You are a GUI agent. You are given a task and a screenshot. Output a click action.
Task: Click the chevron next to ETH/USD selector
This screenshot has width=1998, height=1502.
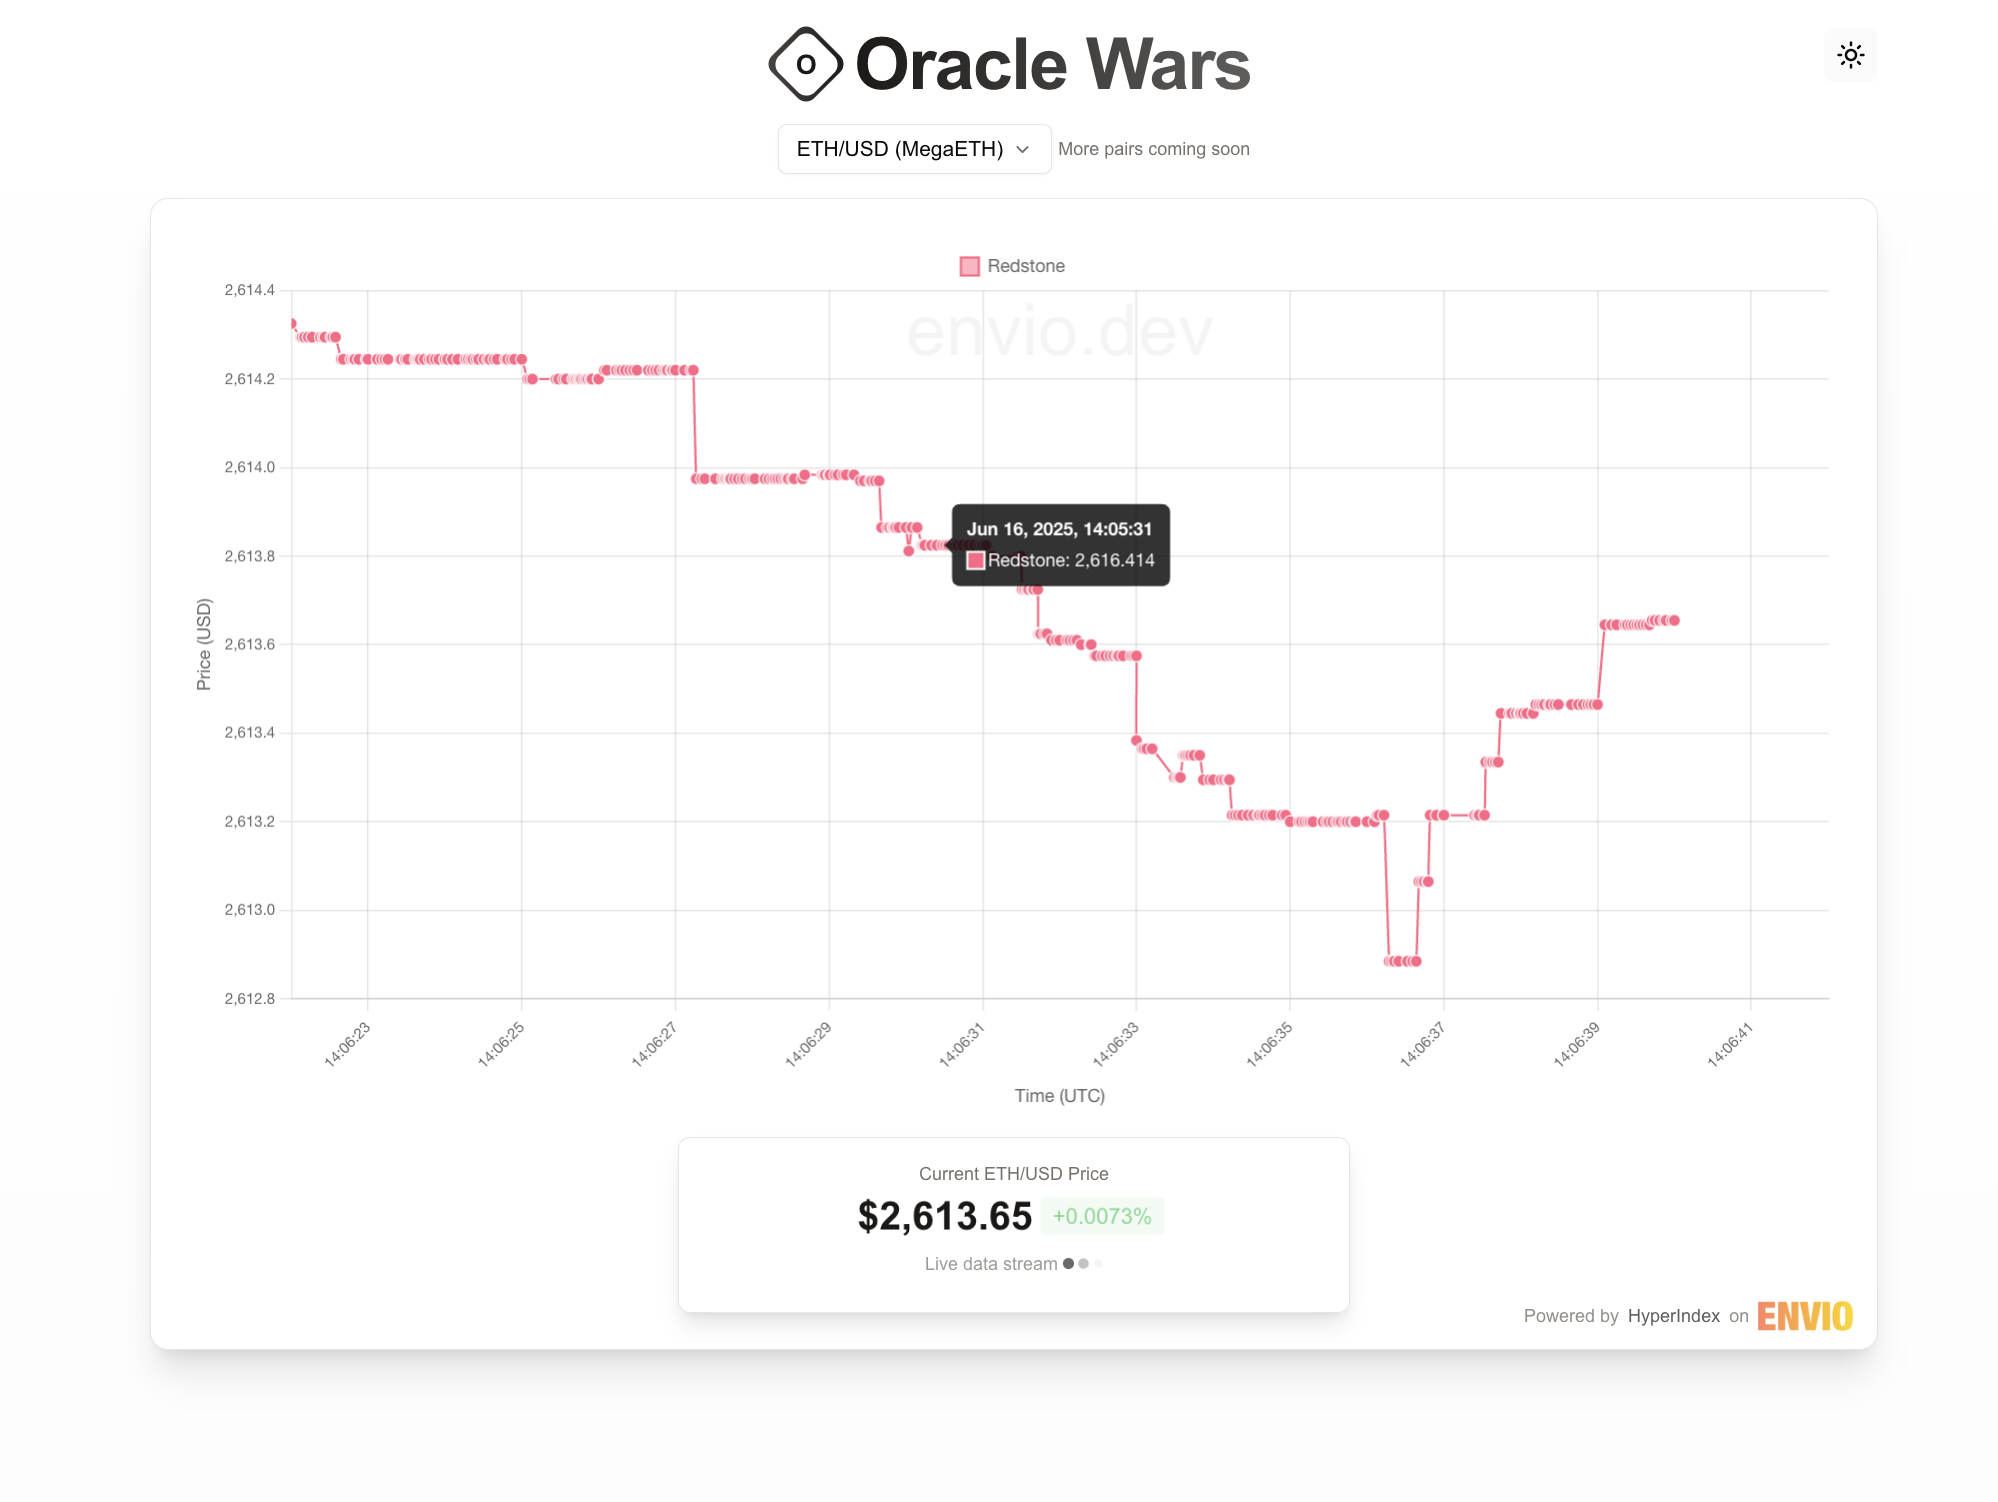click(x=1022, y=148)
